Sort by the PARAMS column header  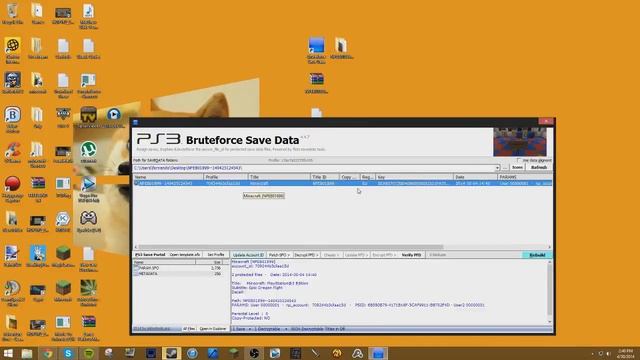(525, 177)
